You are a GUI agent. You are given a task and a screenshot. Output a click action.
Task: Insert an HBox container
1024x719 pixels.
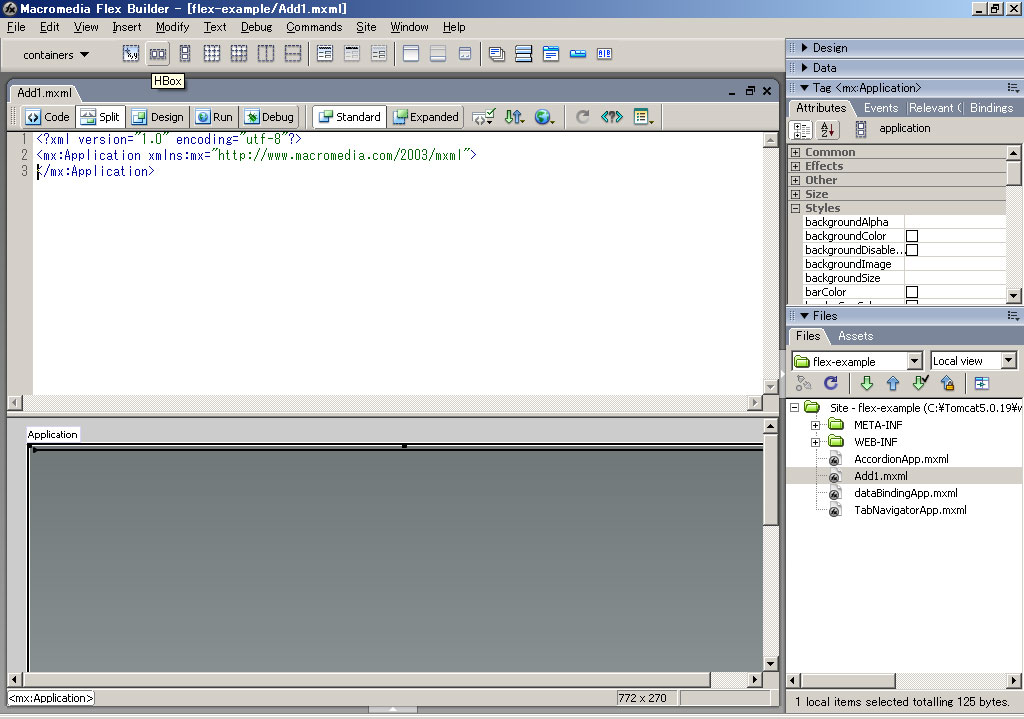pos(157,54)
